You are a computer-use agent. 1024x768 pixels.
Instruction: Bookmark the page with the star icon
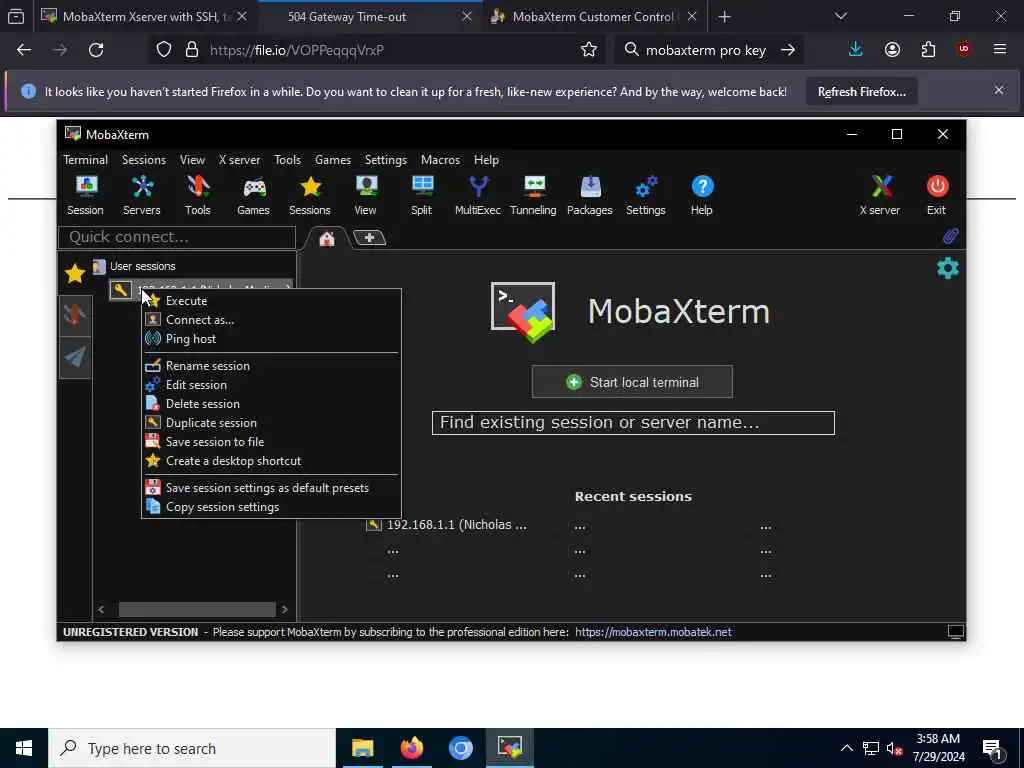(x=588, y=50)
